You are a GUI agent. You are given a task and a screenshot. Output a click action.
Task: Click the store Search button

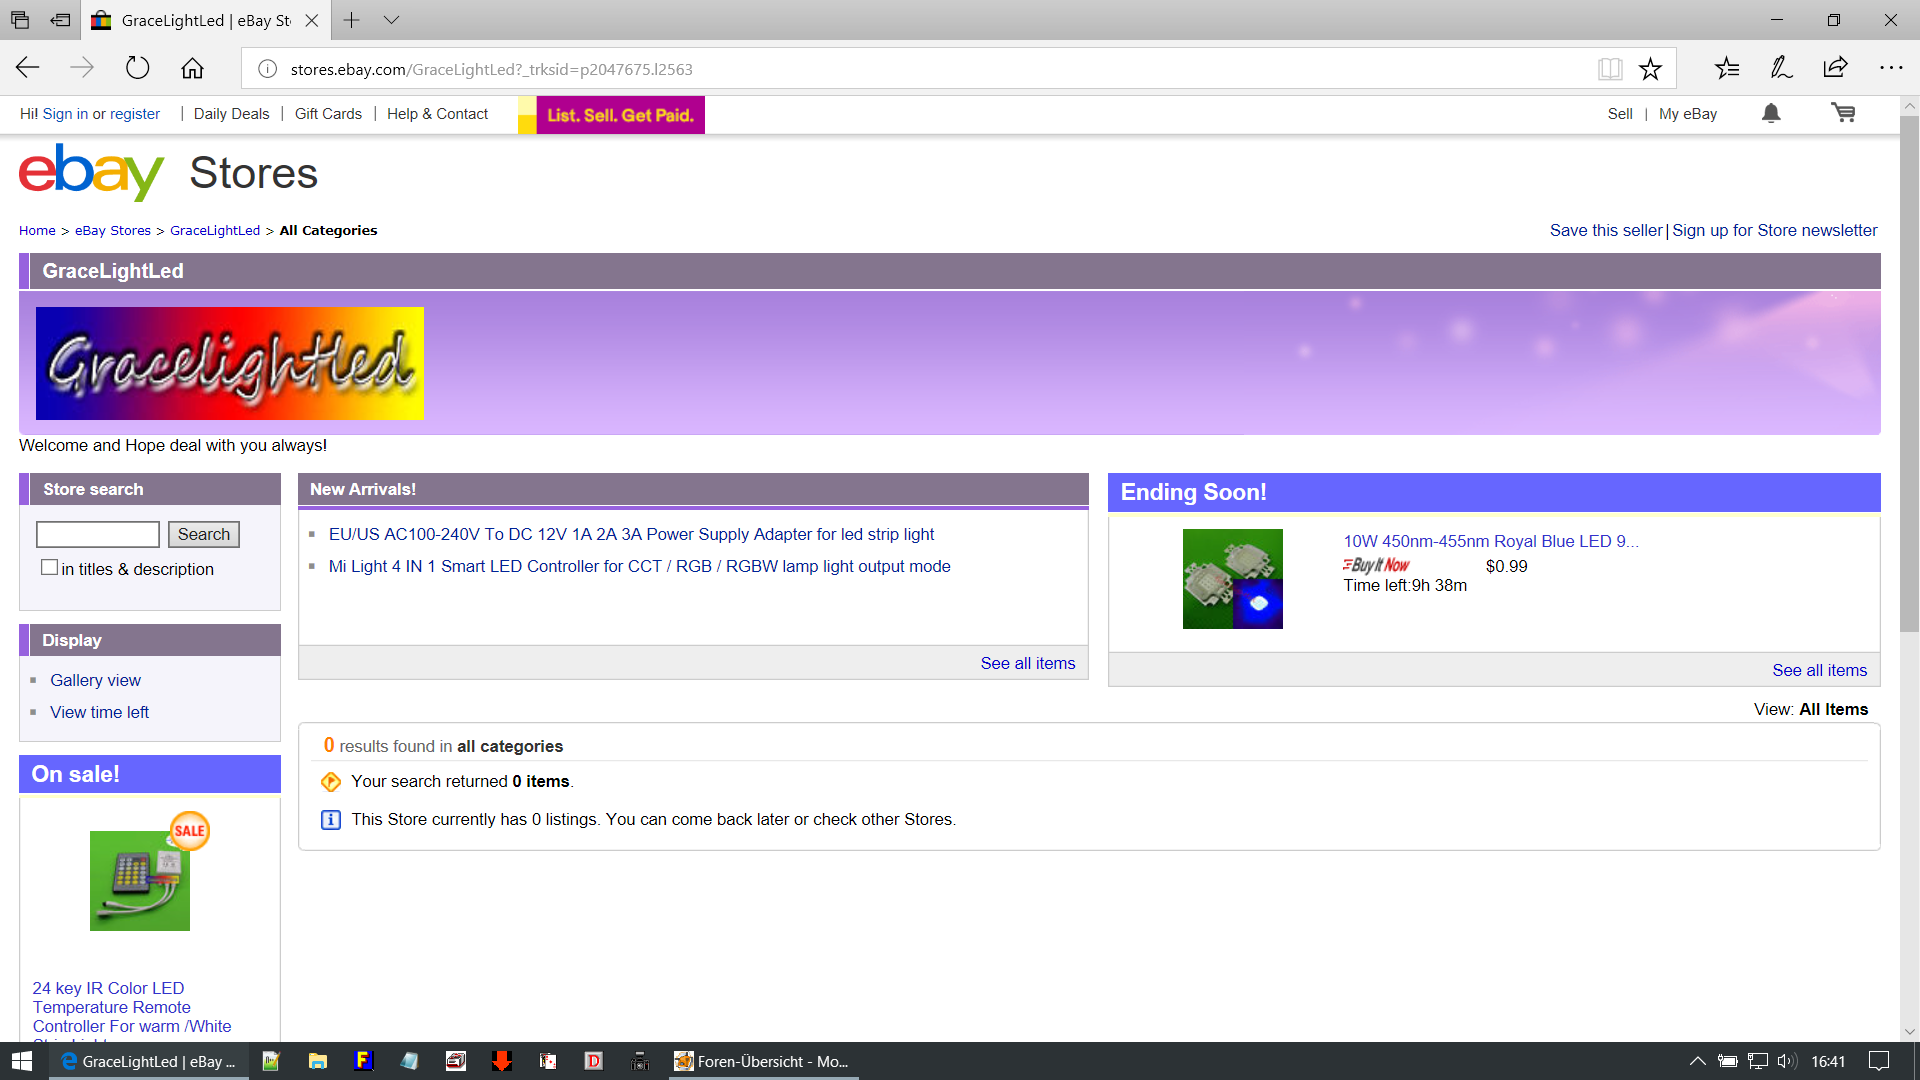pyautogui.click(x=203, y=534)
